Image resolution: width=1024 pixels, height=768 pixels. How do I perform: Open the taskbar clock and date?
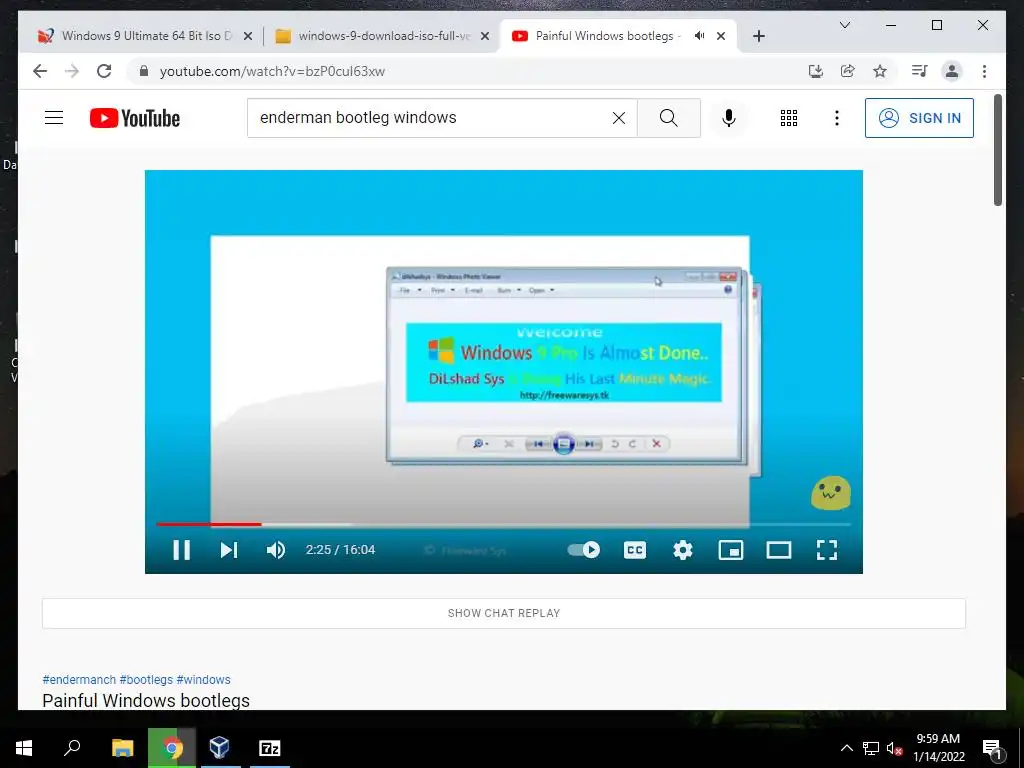point(938,748)
